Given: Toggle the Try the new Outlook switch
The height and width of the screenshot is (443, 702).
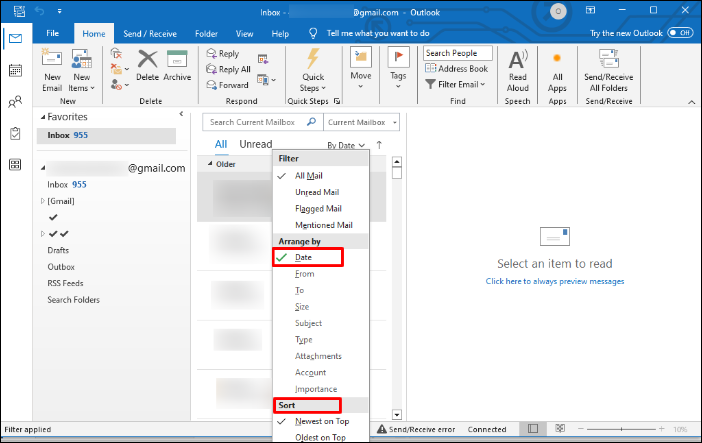Looking at the screenshot, I should (x=680, y=33).
